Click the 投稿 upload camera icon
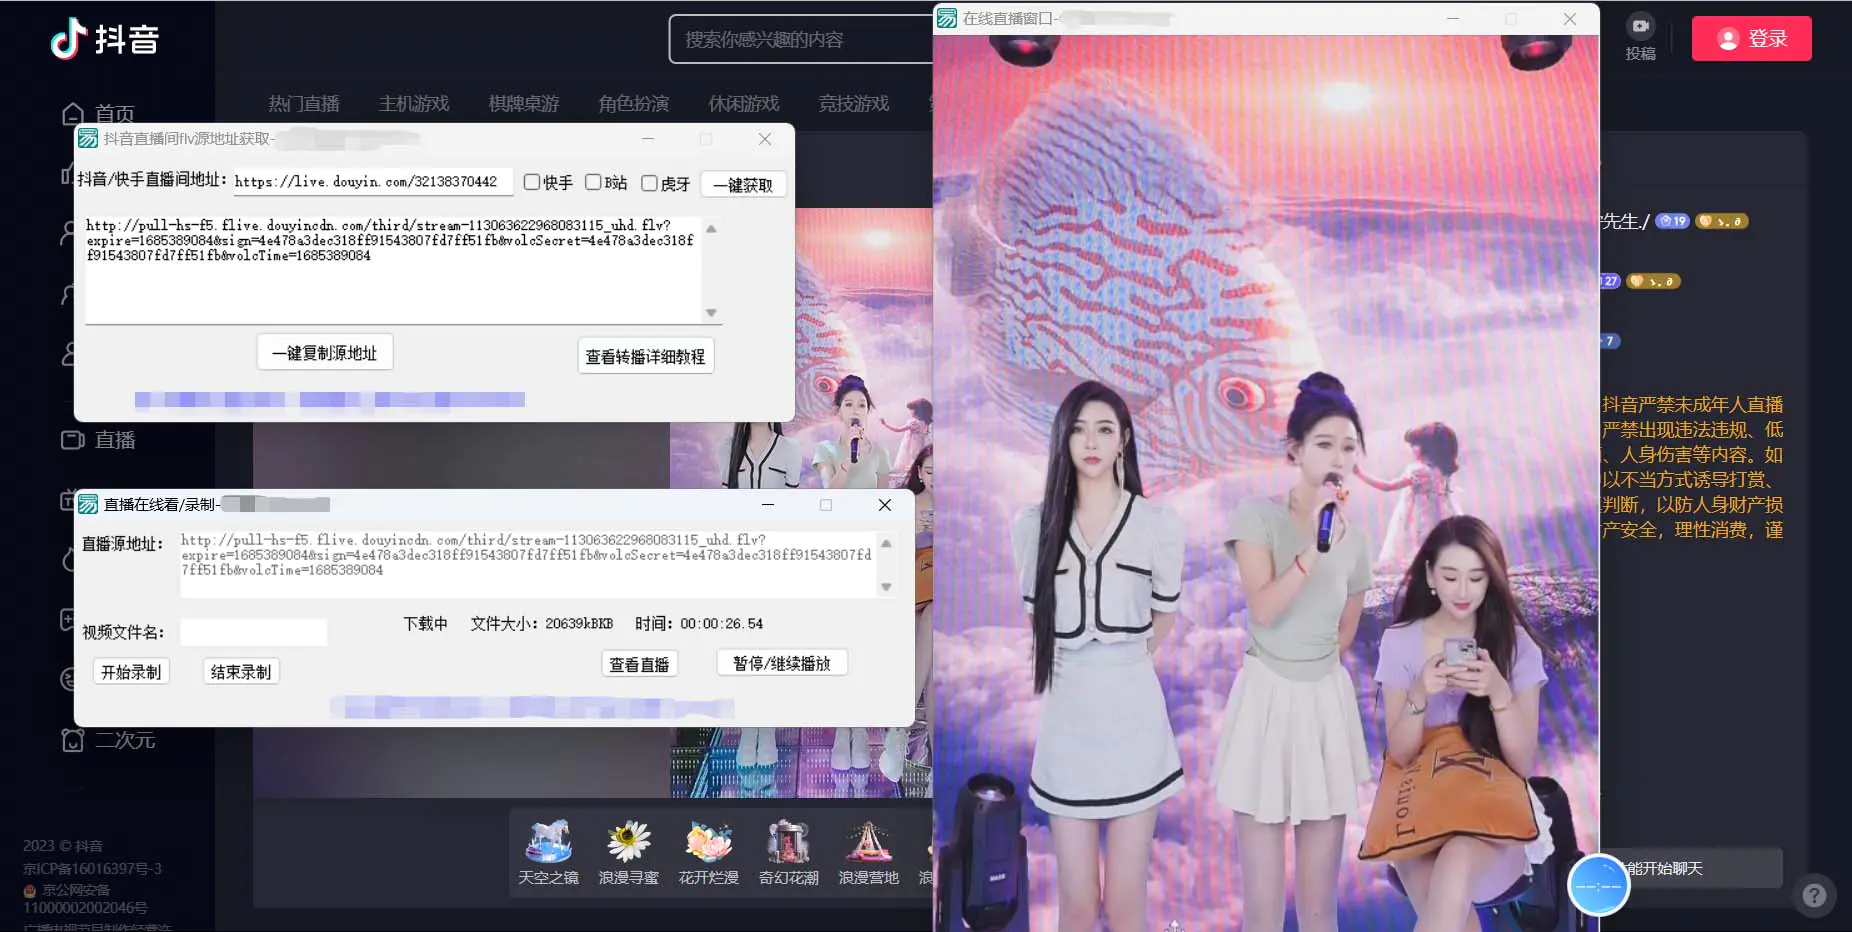 pos(1640,27)
